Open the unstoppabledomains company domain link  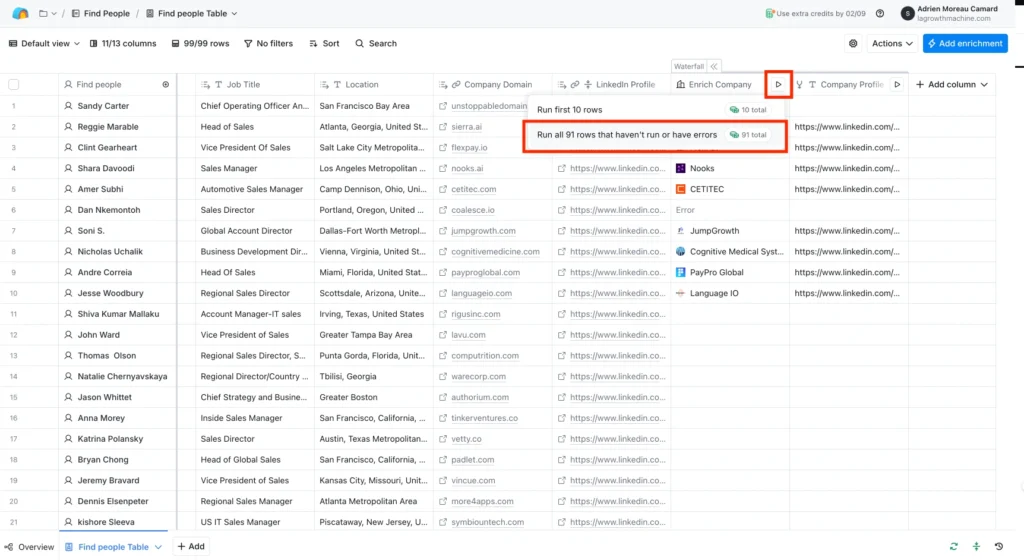tap(488, 106)
